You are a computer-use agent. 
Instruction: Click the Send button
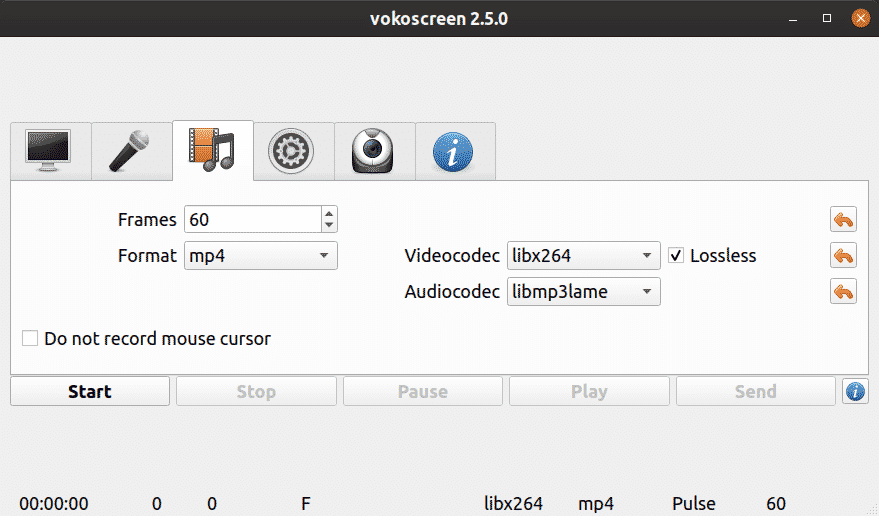tap(755, 391)
